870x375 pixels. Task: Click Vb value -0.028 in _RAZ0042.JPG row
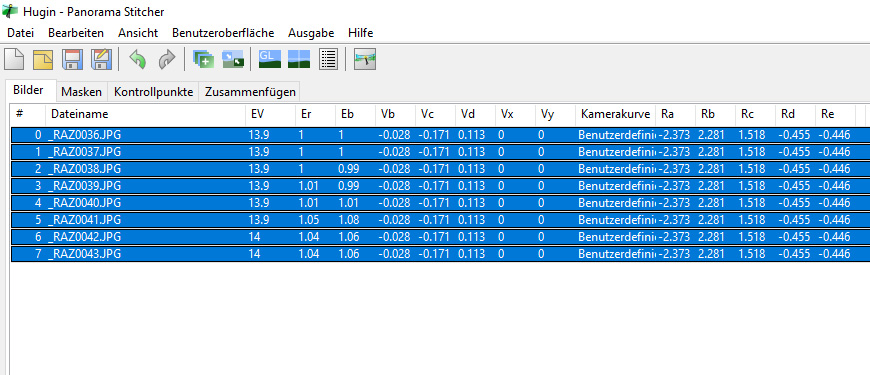[394, 237]
